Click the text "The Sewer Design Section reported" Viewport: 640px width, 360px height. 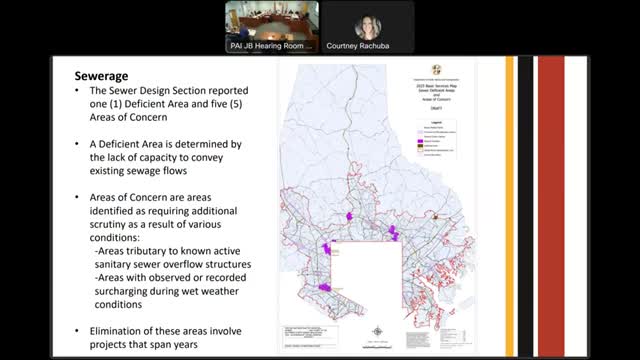tap(169, 90)
